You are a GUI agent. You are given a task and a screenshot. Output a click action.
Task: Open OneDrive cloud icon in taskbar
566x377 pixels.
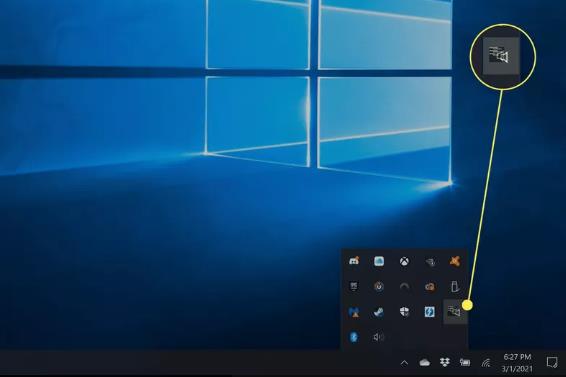425,362
